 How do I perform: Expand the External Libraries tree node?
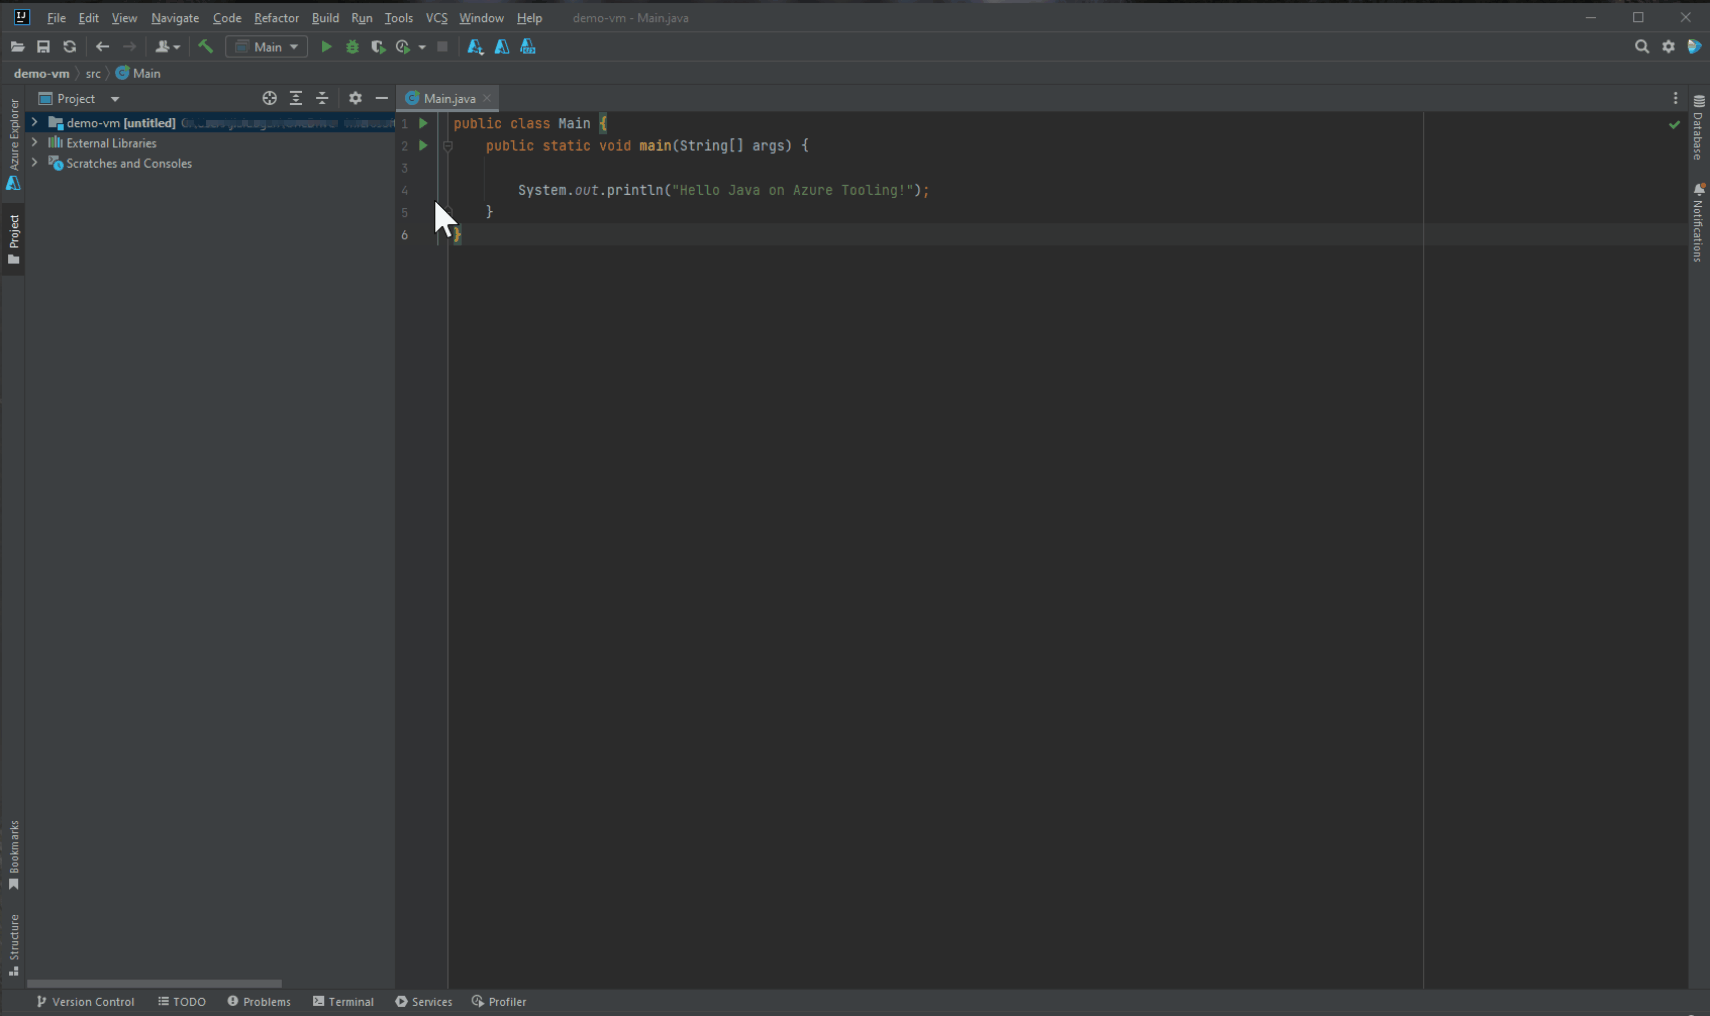pyautogui.click(x=35, y=143)
